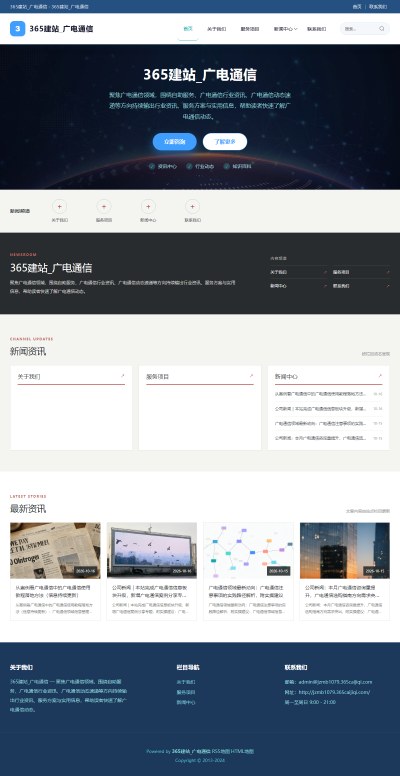Open 服务项目 link in dark newsroom panel

tap(341, 272)
